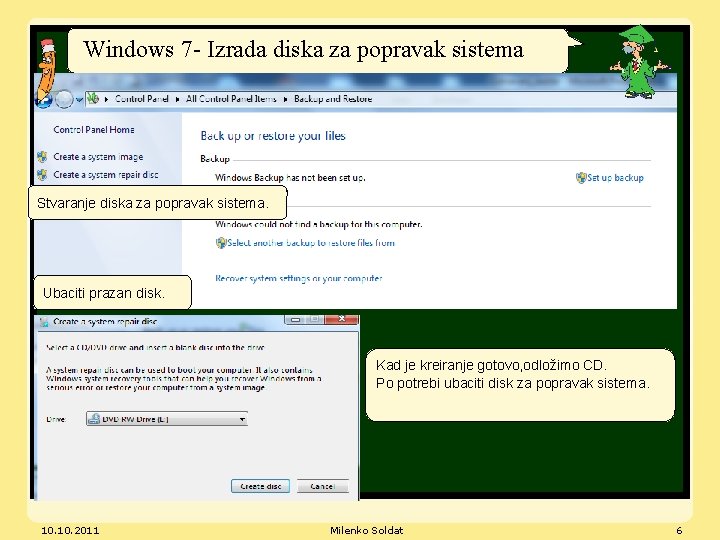Click All Control Panel Items breadcrumb
Viewport: 720px width, 540px height.
tap(231, 99)
